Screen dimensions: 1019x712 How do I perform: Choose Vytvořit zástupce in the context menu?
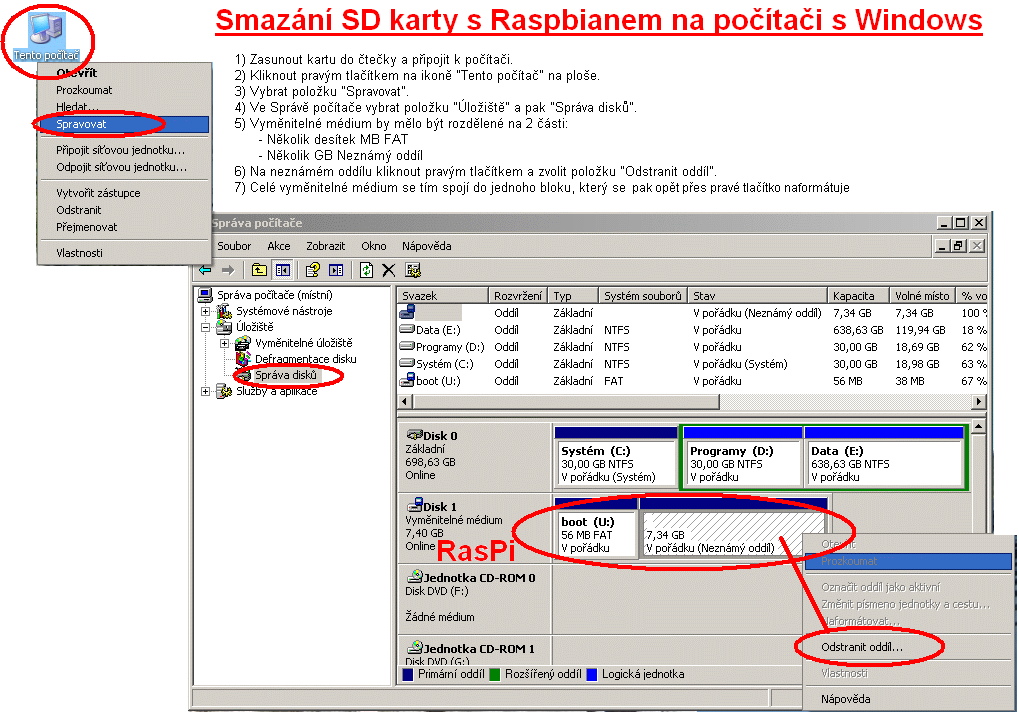tap(123, 193)
